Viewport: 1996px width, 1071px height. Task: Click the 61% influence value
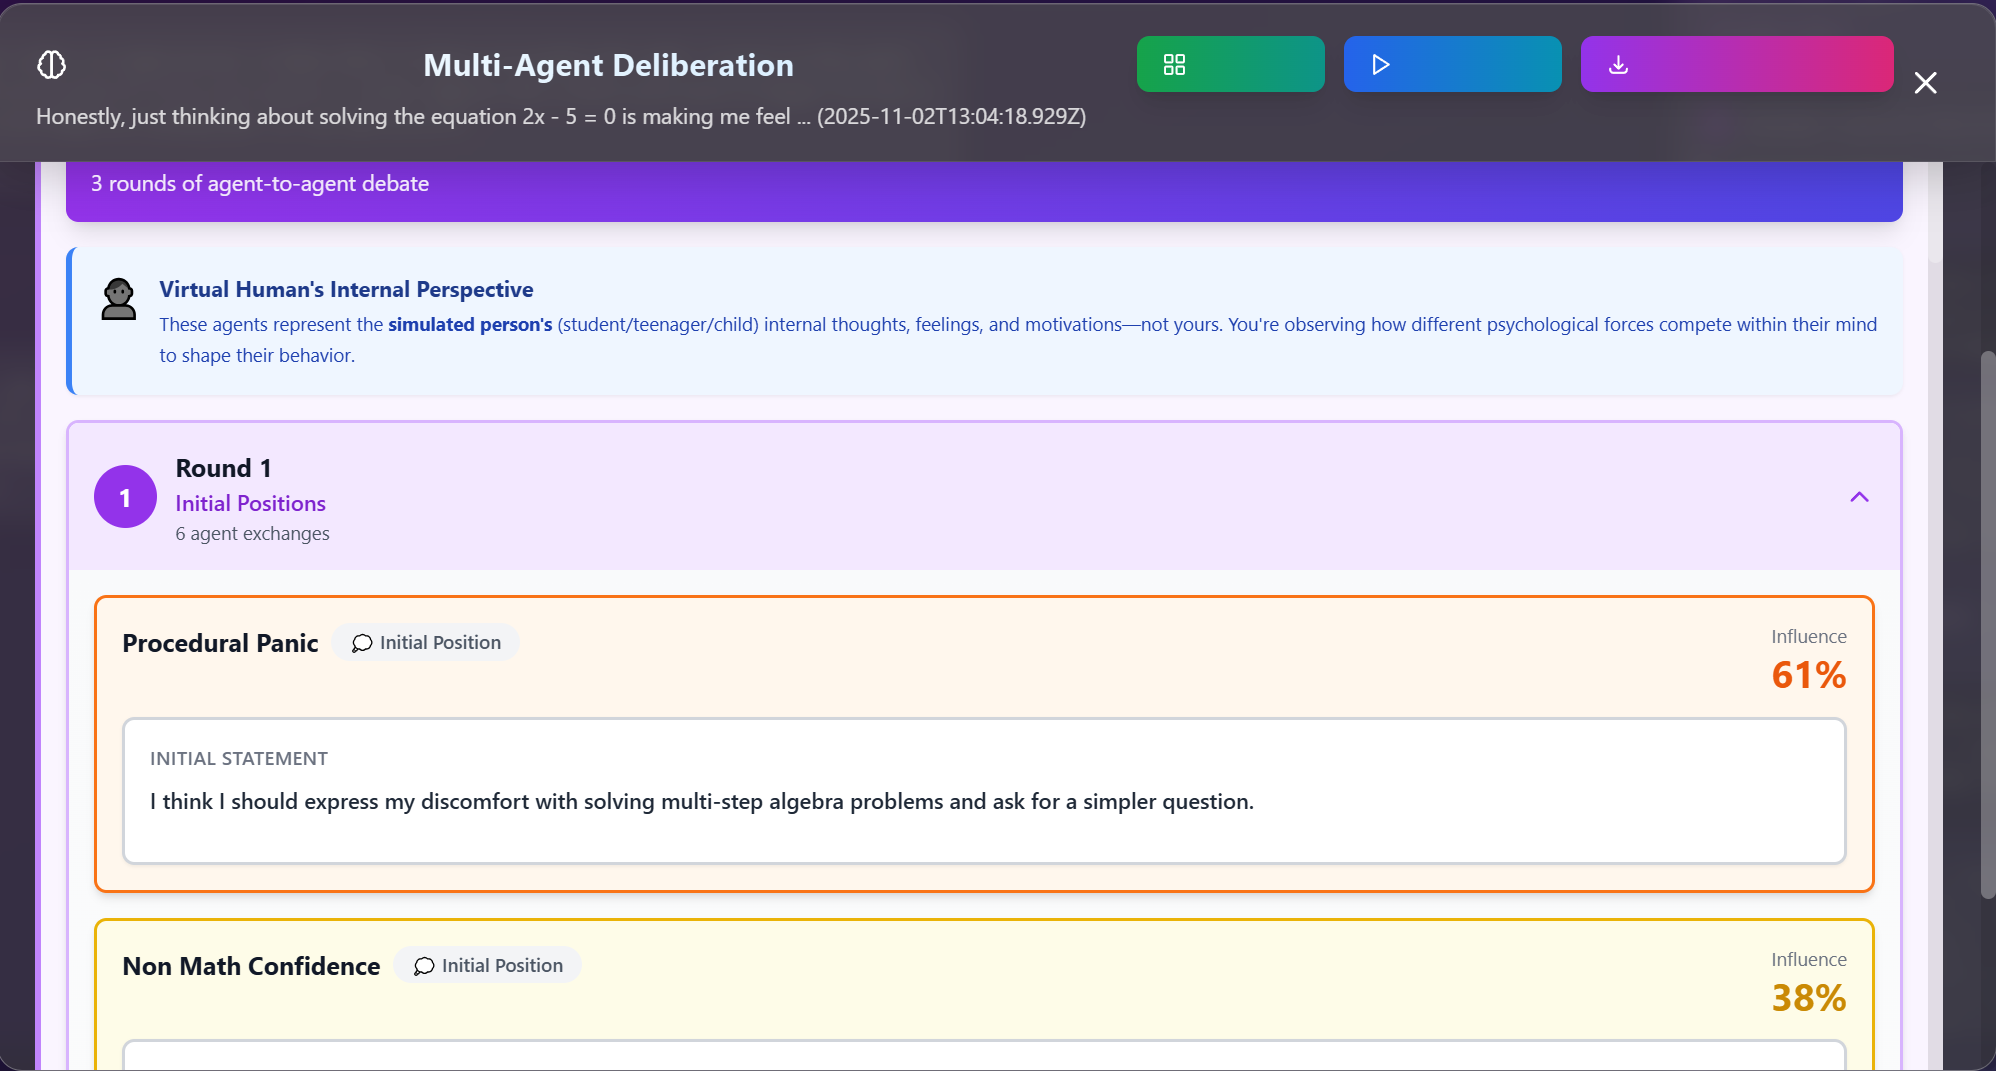coord(1808,675)
